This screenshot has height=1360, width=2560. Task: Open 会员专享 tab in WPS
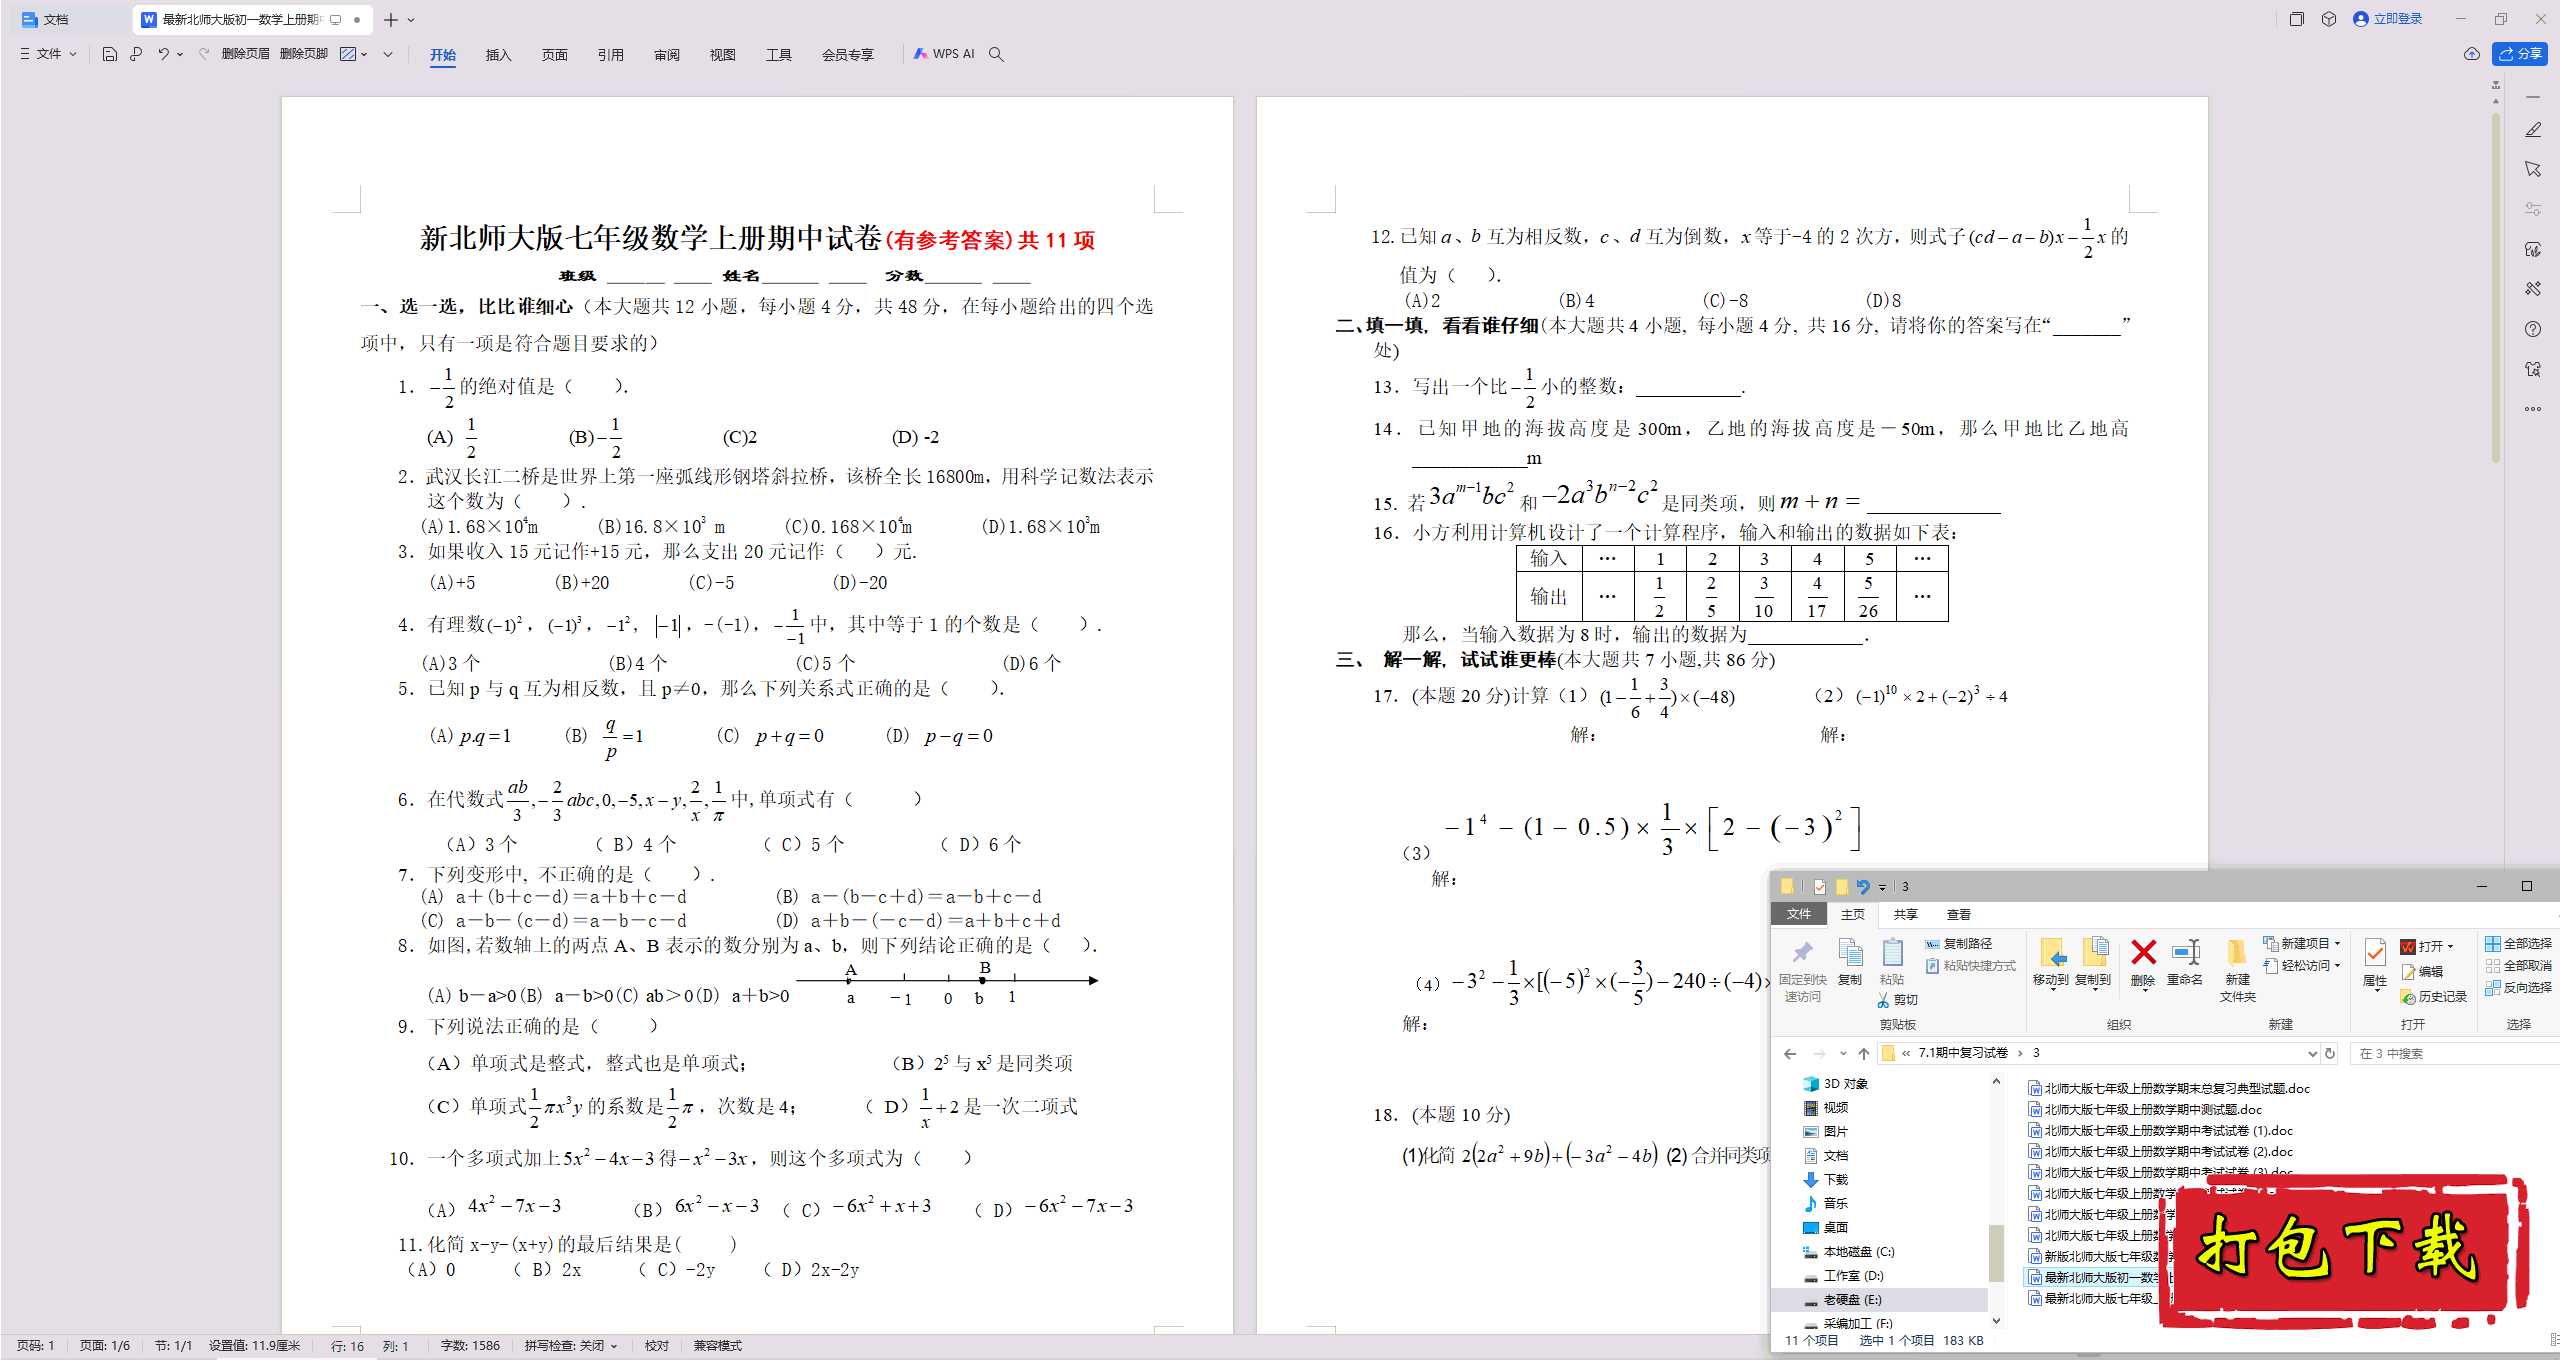[x=848, y=55]
